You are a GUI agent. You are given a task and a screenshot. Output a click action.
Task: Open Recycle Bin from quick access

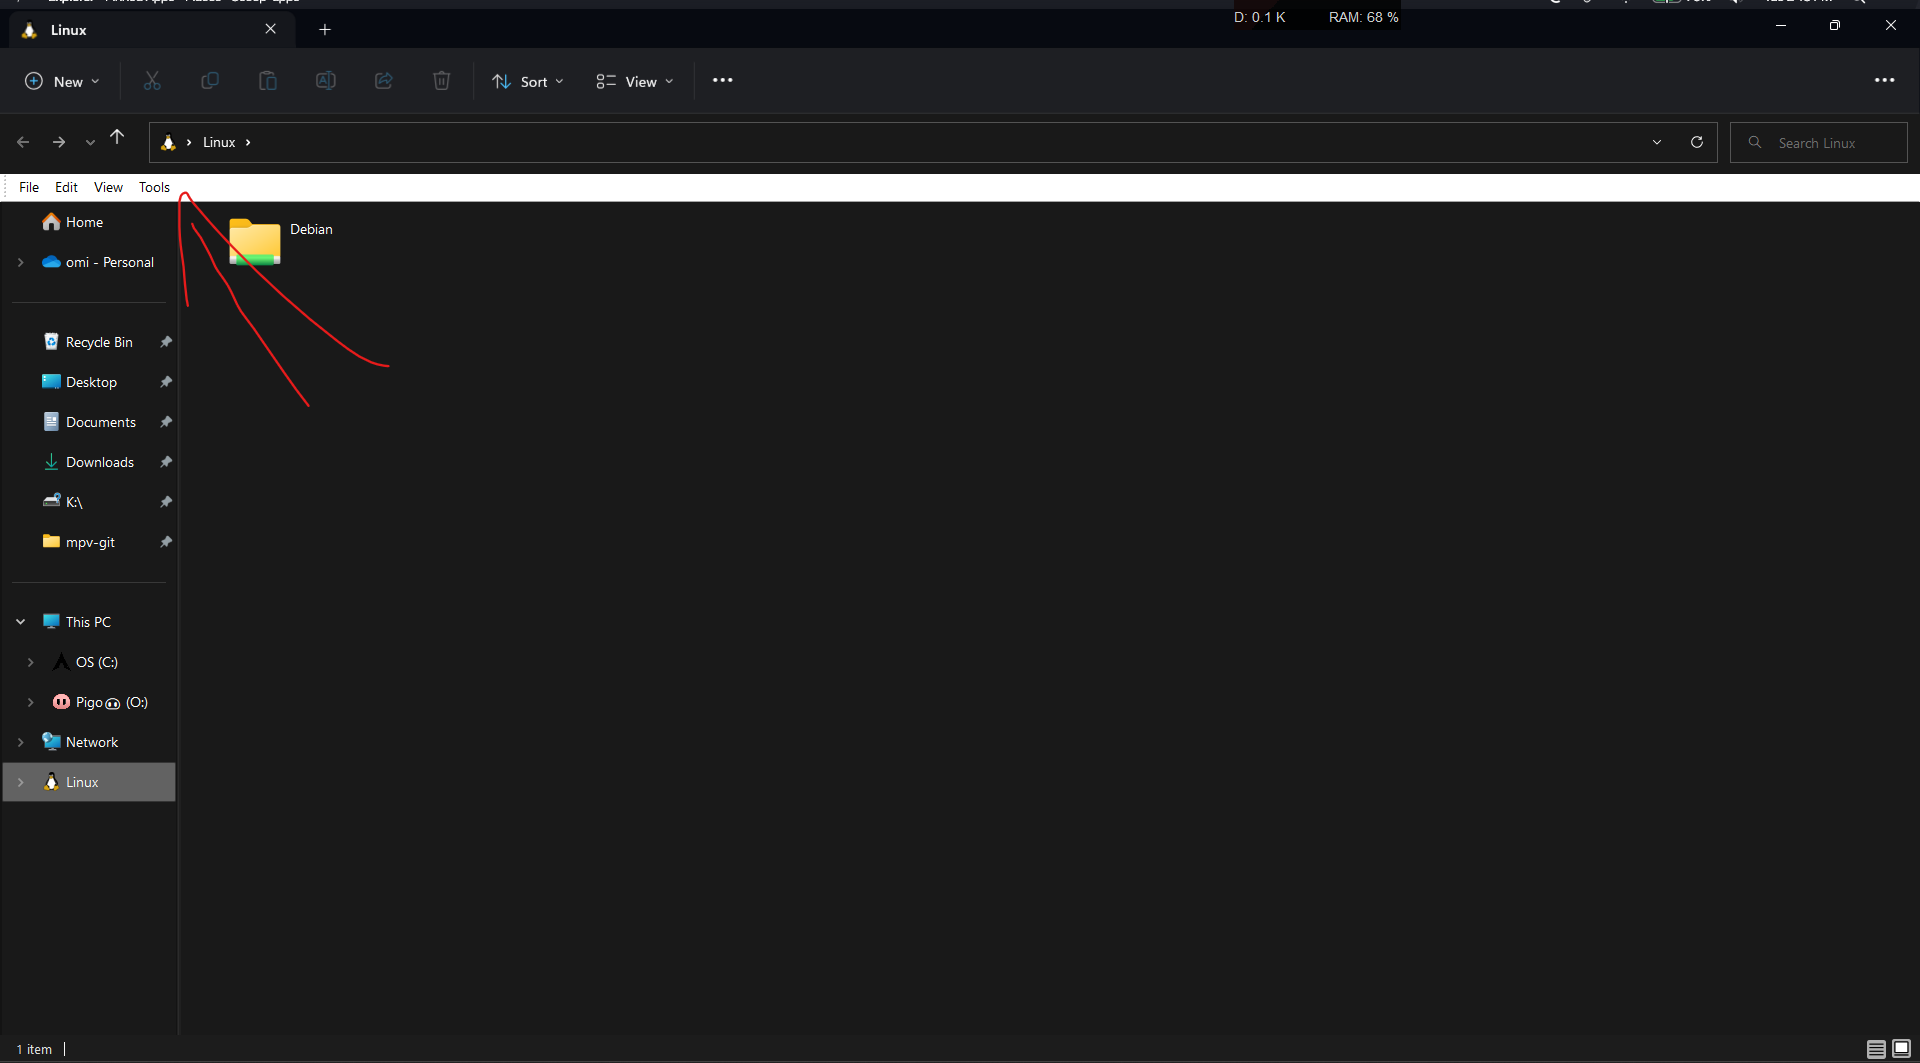pos(88,342)
